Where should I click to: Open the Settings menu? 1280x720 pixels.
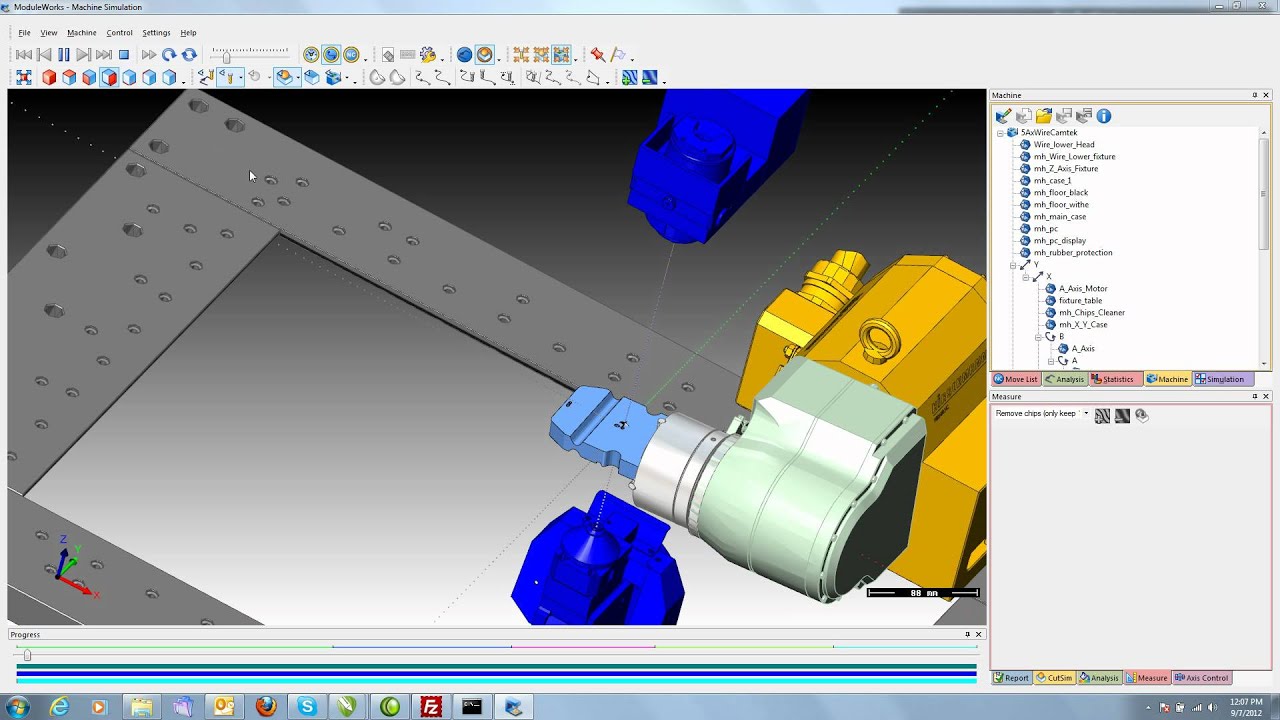(156, 33)
